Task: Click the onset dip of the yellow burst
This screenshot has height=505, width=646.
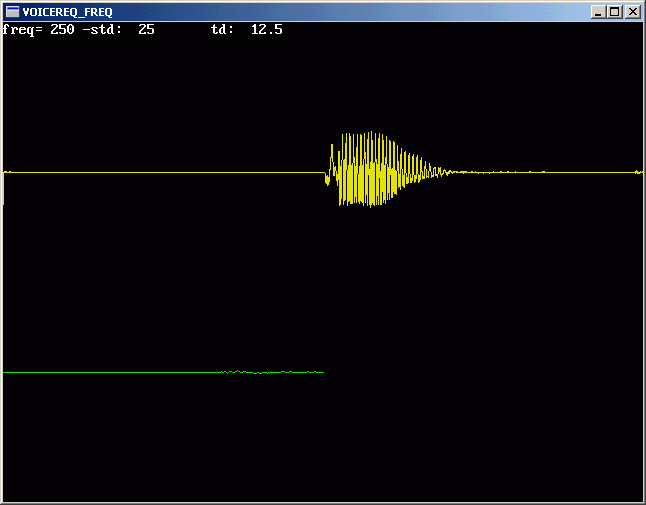Action: (x=327, y=181)
